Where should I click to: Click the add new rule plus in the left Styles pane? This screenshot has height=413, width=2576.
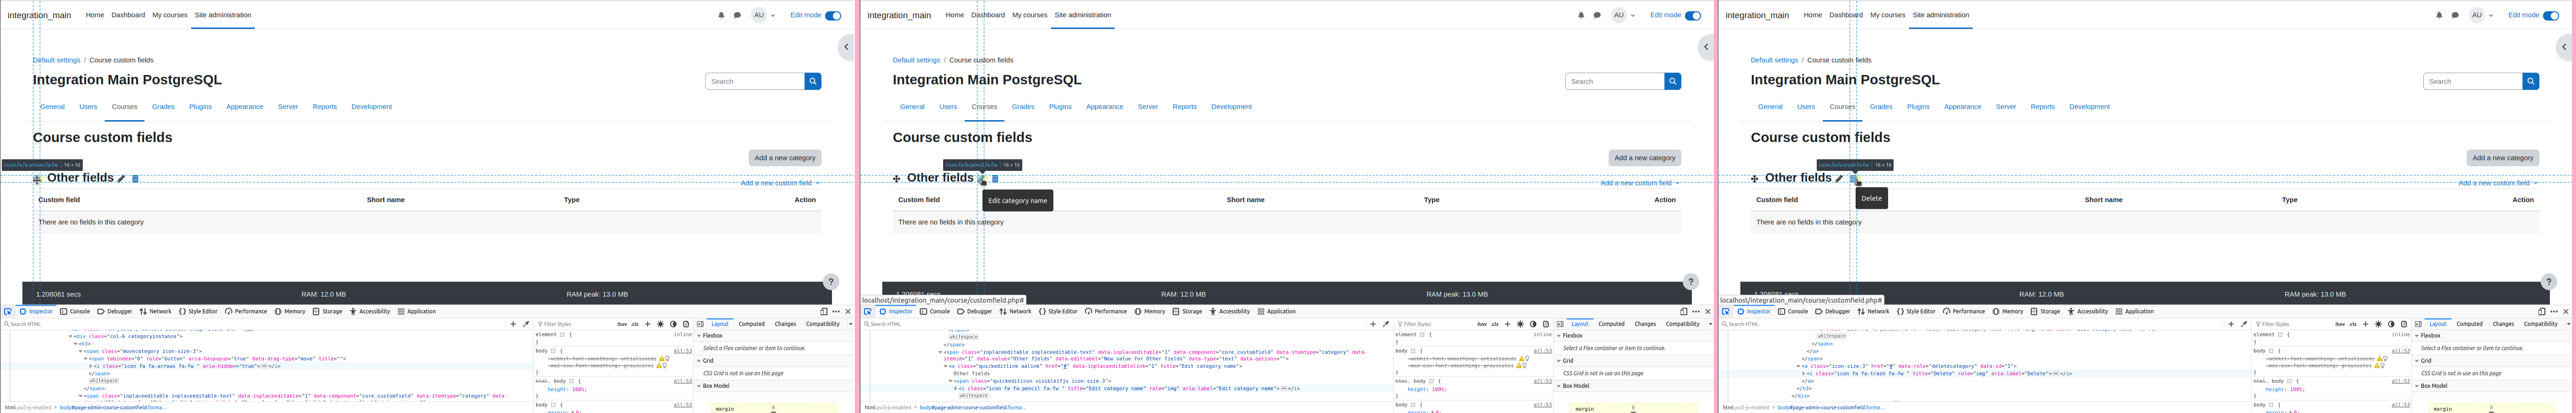647,324
